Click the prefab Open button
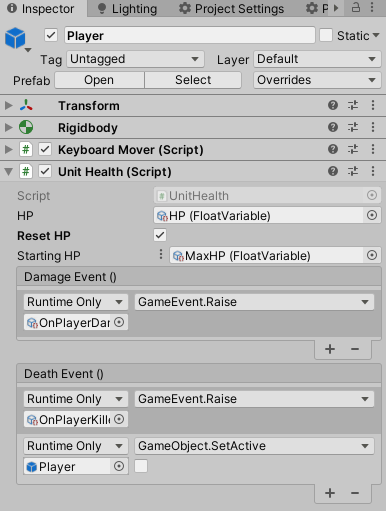This screenshot has width=386, height=511. coord(99,80)
